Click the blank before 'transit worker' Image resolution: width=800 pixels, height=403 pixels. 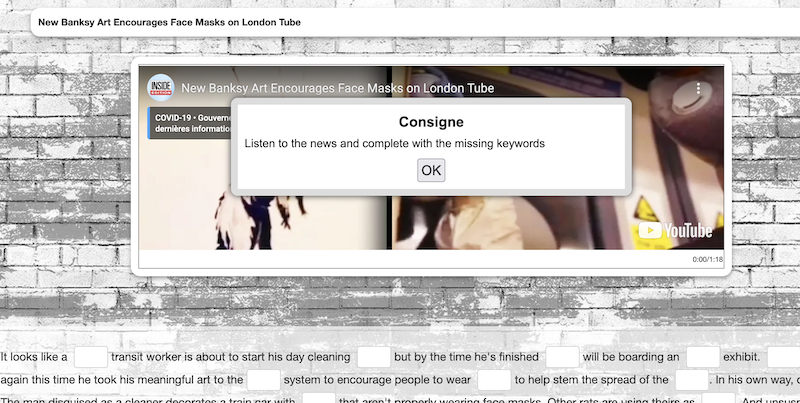[91, 357]
